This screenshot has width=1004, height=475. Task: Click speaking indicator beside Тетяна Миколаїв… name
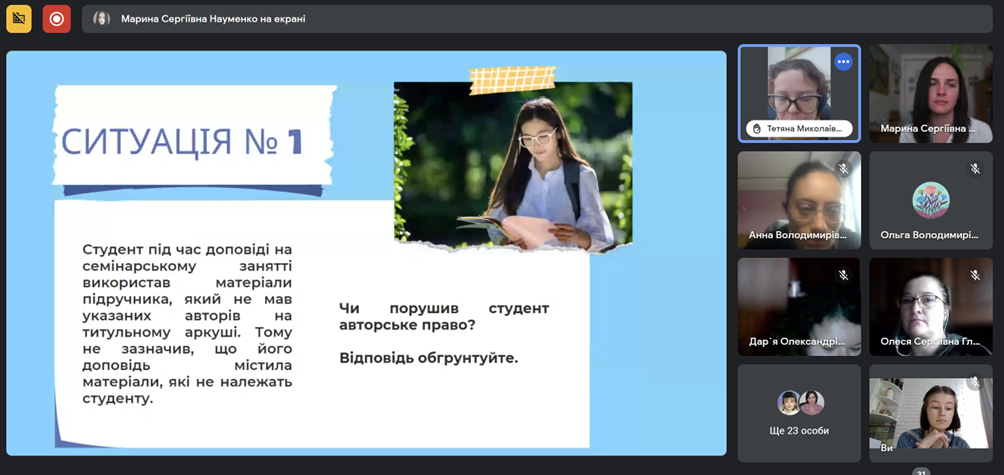pos(756,129)
